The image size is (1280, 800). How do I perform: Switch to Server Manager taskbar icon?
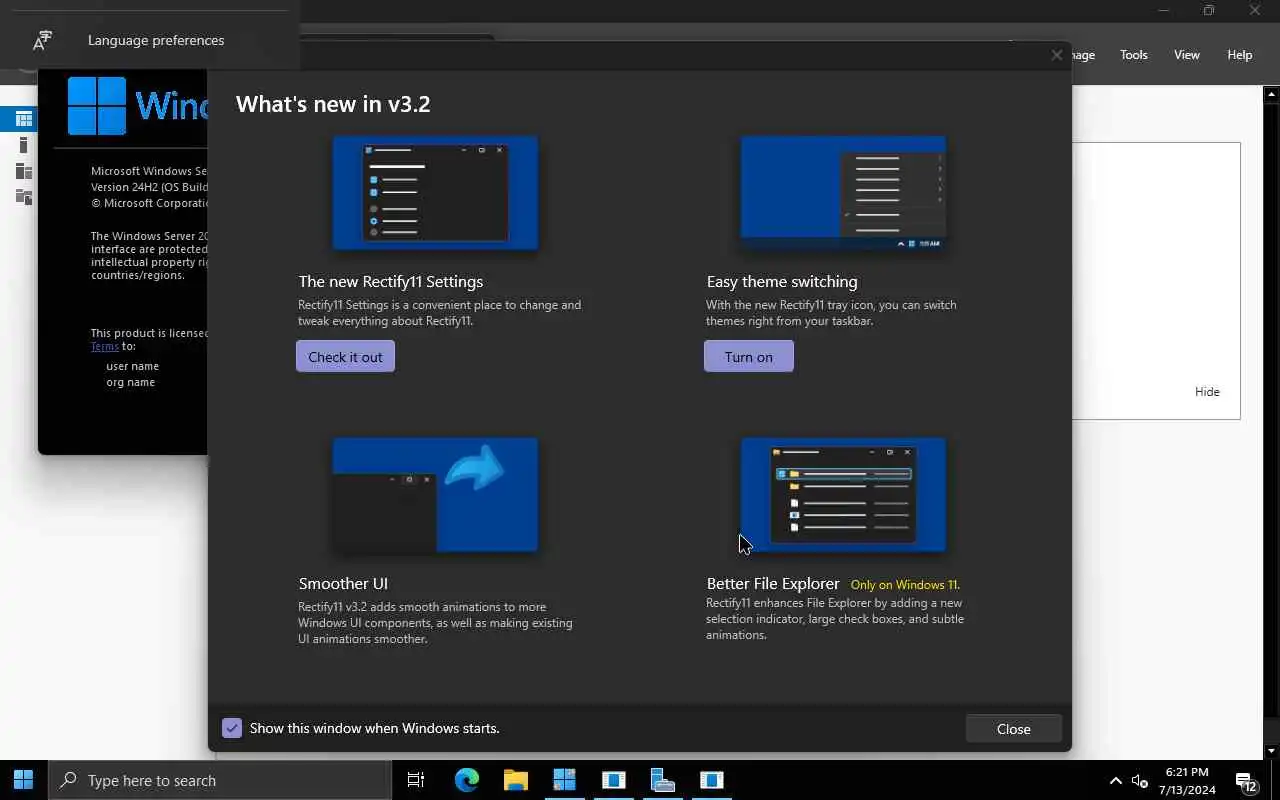tap(662, 780)
